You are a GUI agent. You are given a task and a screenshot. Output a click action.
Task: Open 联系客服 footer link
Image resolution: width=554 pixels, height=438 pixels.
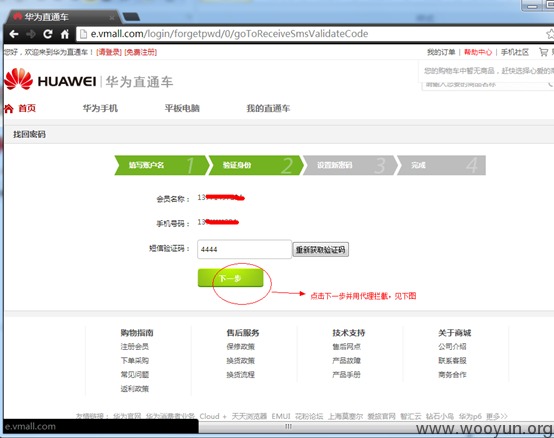pos(453,361)
